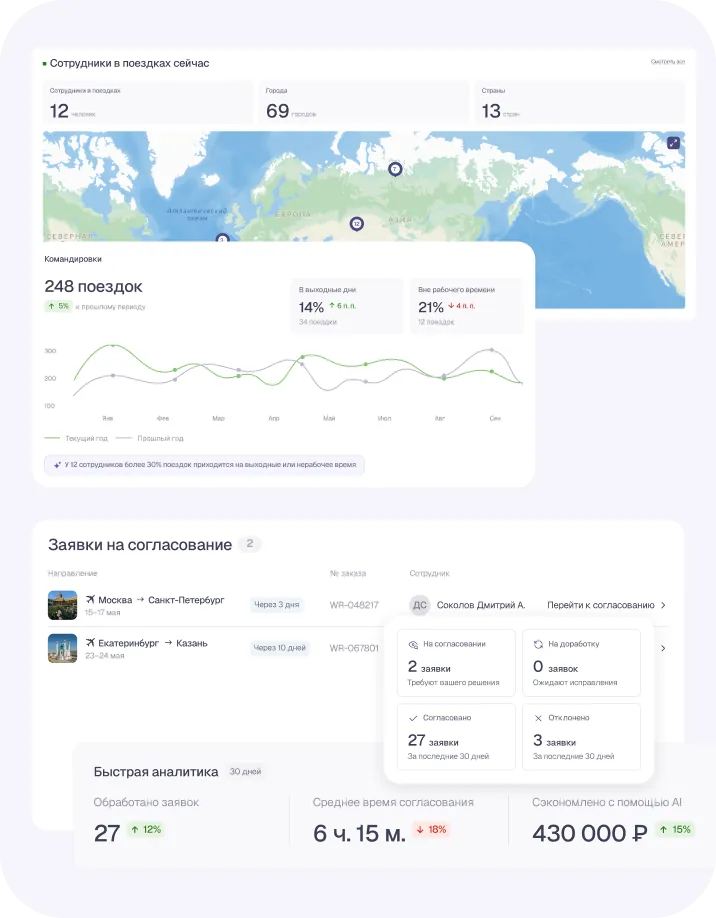Click the green 15% badge near 430 000 ₽
This screenshot has height=918, width=716.
[x=675, y=830]
